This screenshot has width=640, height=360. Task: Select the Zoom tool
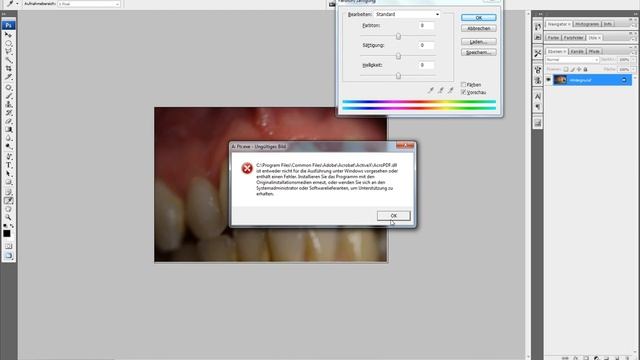tap(8, 218)
